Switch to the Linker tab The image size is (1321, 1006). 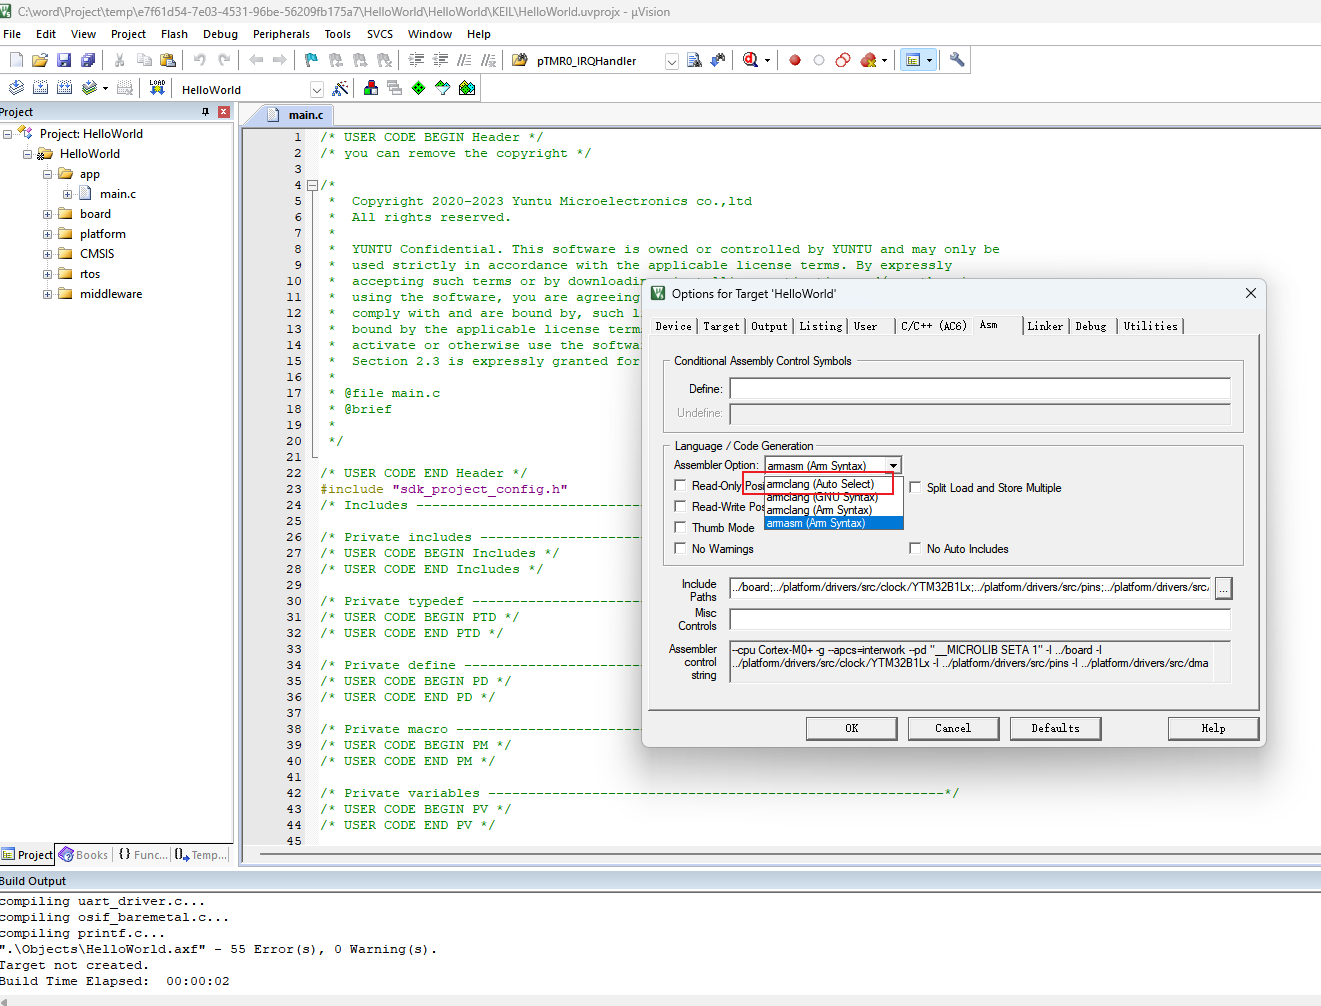point(1045,326)
